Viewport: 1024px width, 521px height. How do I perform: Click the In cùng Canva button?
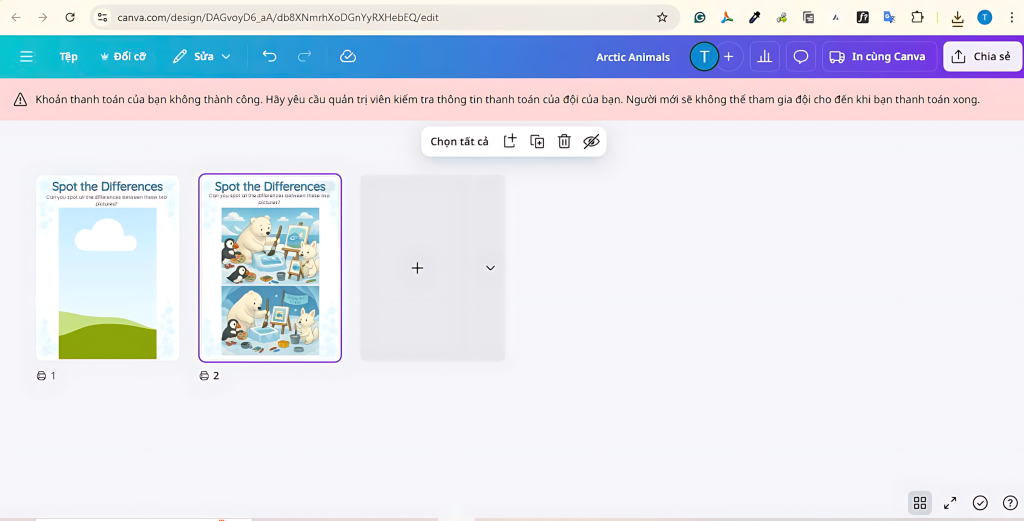click(x=878, y=57)
